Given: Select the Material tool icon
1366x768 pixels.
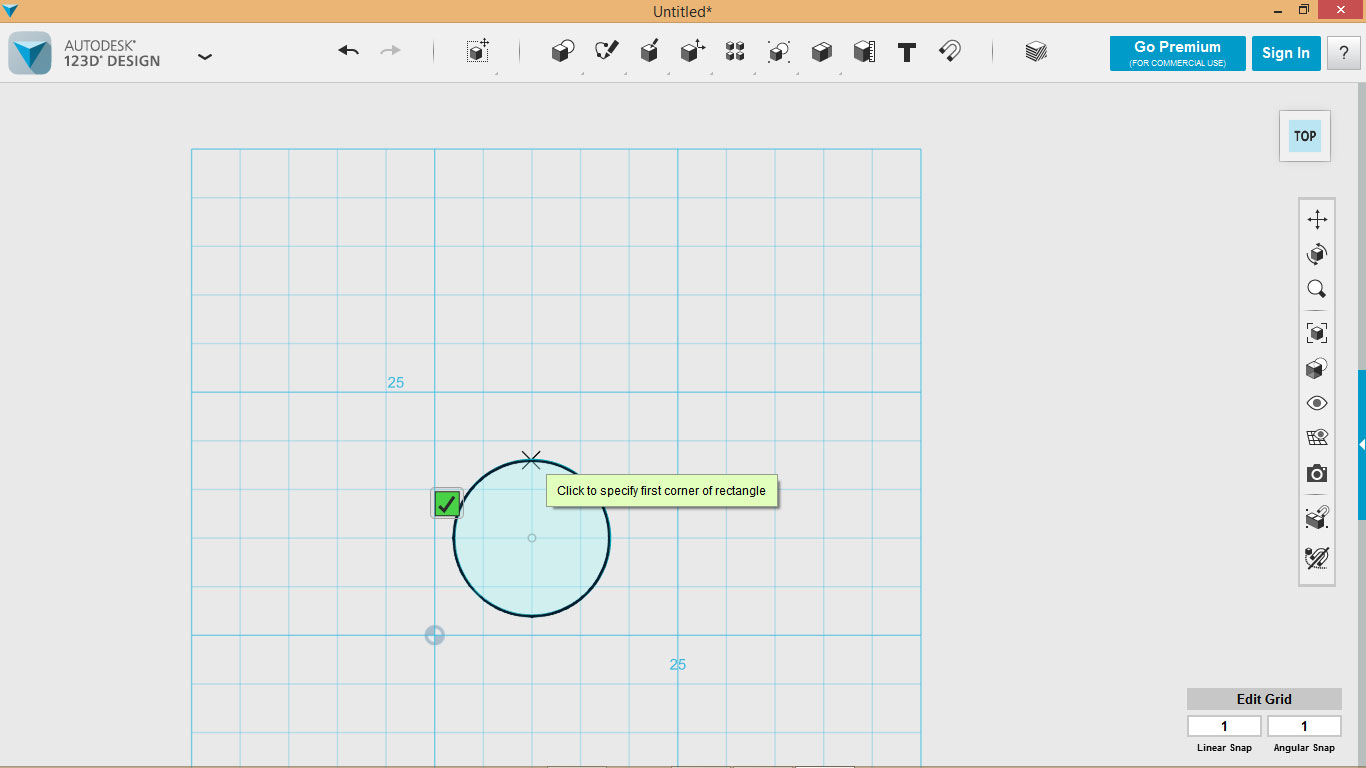Looking at the screenshot, I should (1035, 52).
